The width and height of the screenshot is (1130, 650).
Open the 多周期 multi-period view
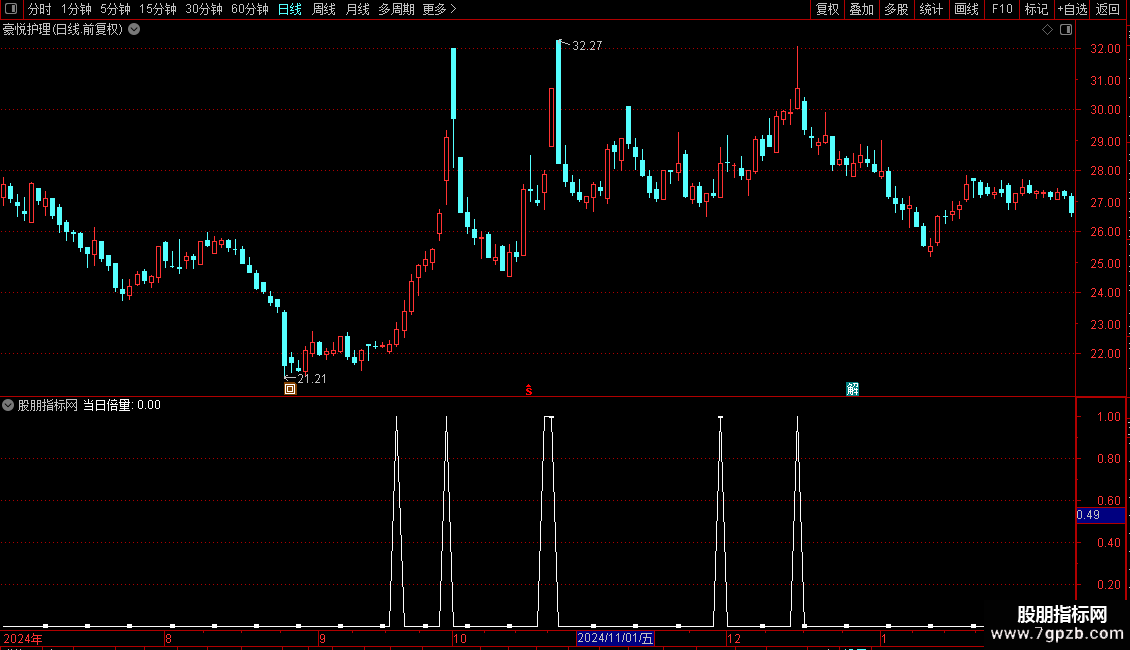point(396,9)
